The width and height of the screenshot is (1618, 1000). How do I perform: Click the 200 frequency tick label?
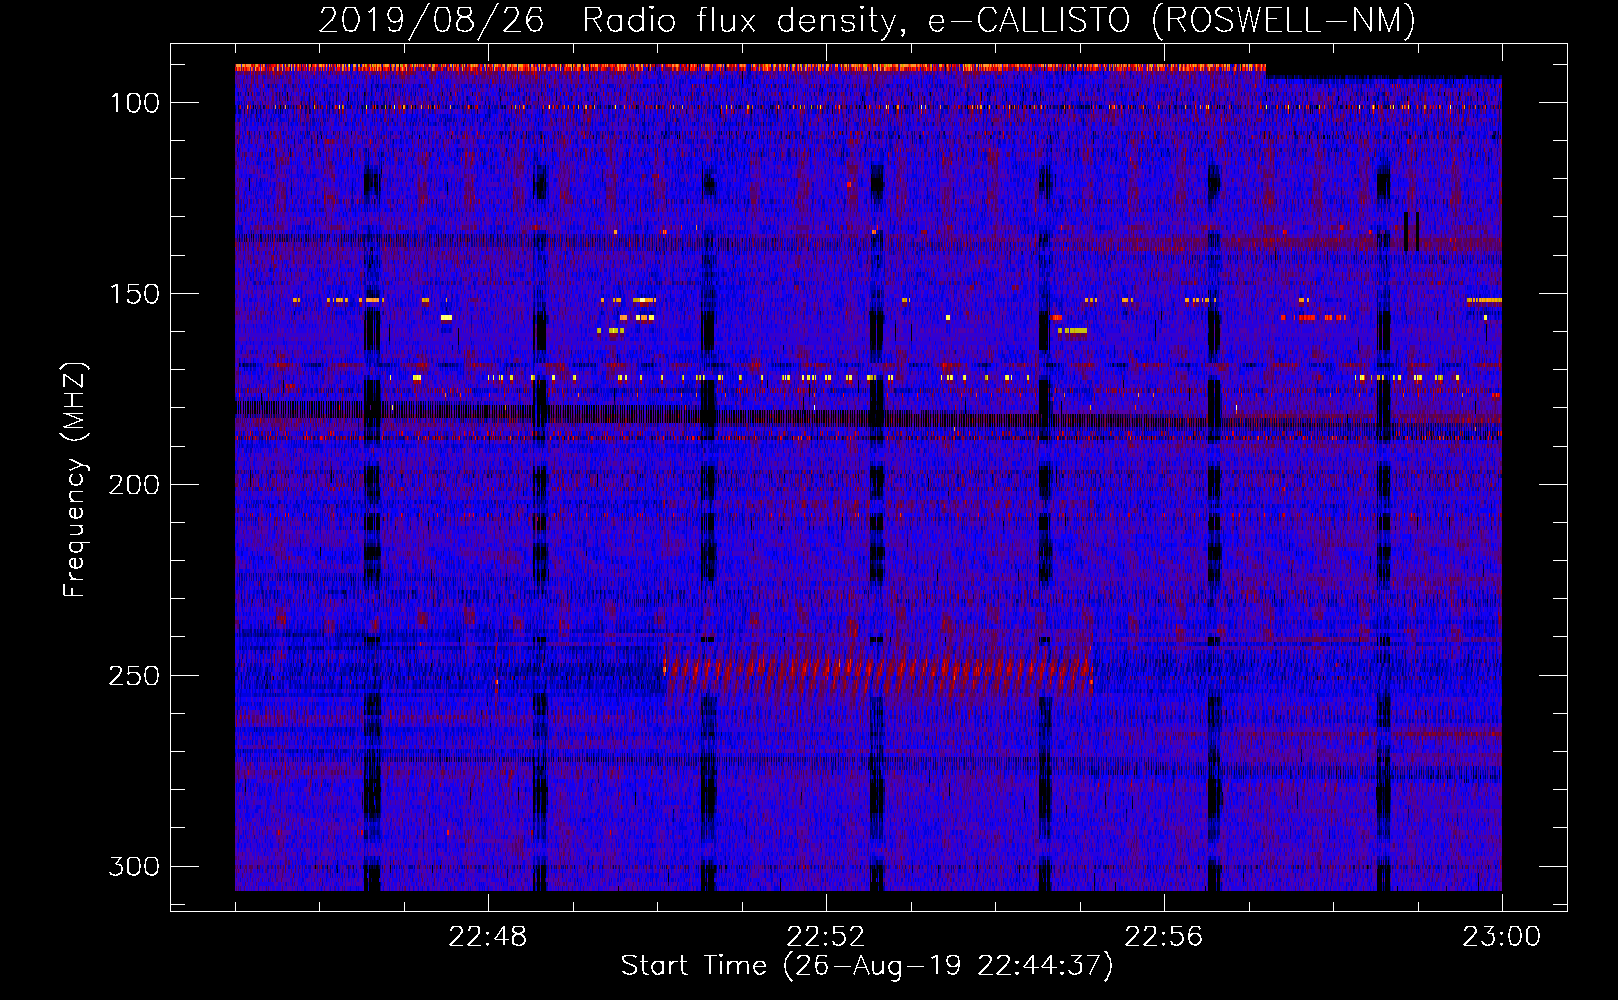tap(134, 485)
